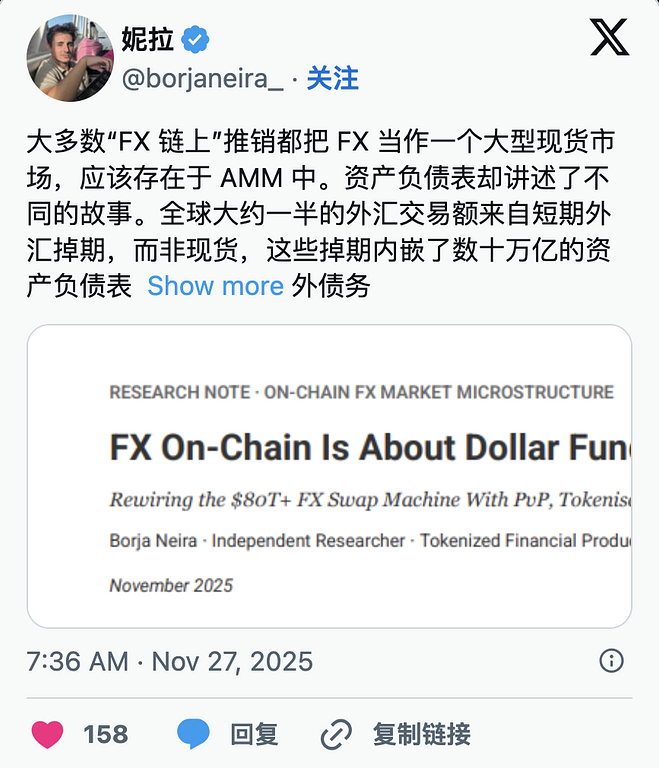
Task: Click the info circle icon
Action: coord(611,661)
